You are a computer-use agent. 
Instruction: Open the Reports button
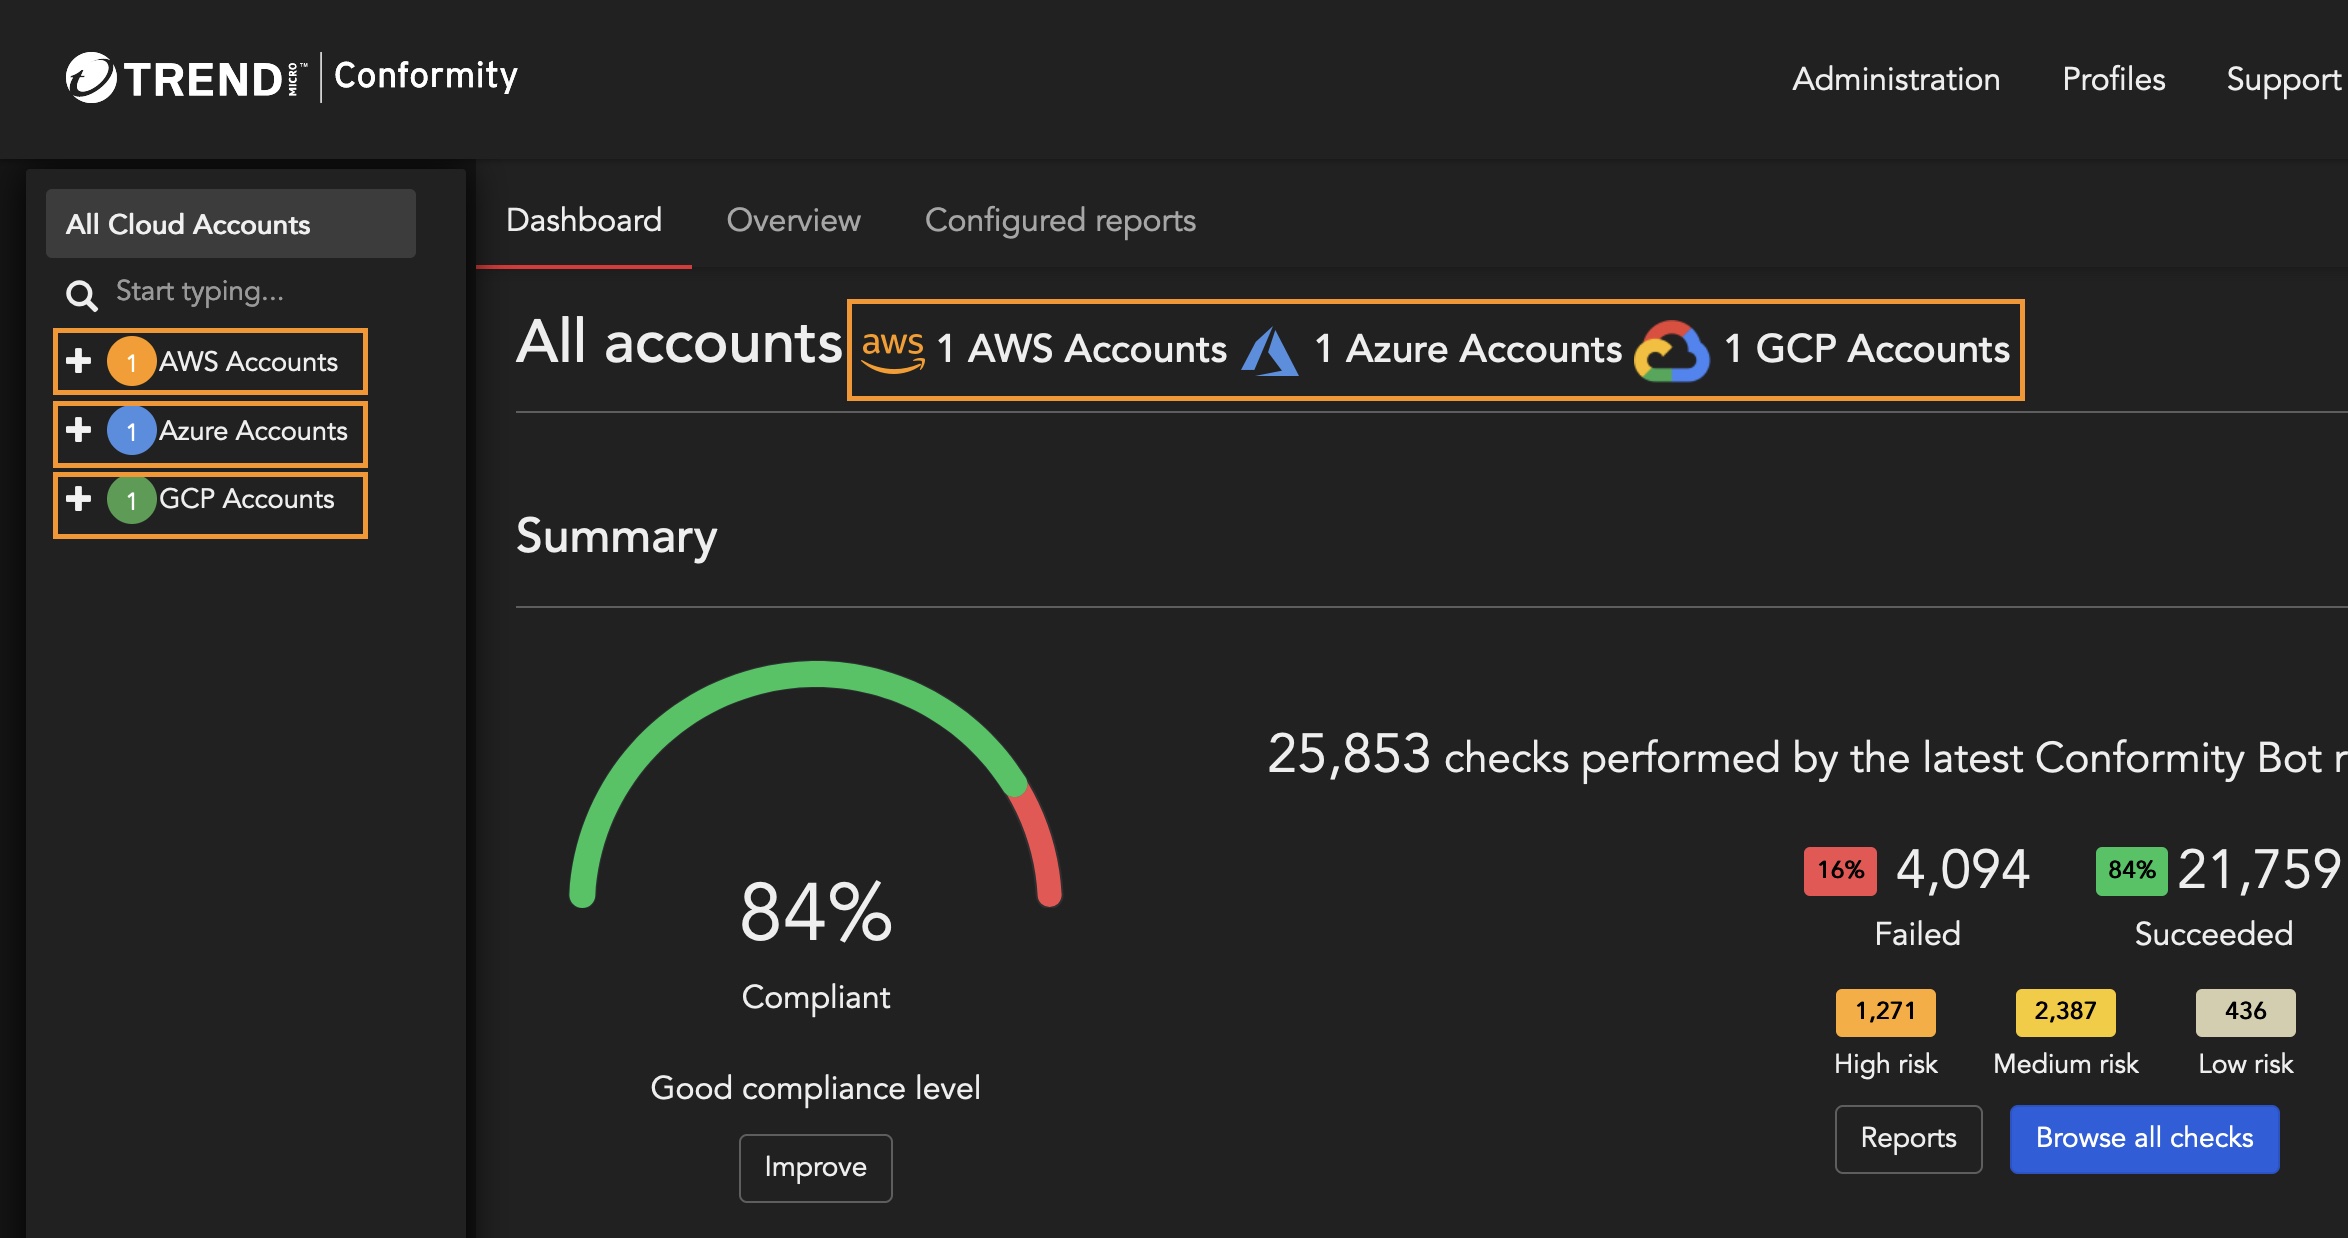(1908, 1138)
